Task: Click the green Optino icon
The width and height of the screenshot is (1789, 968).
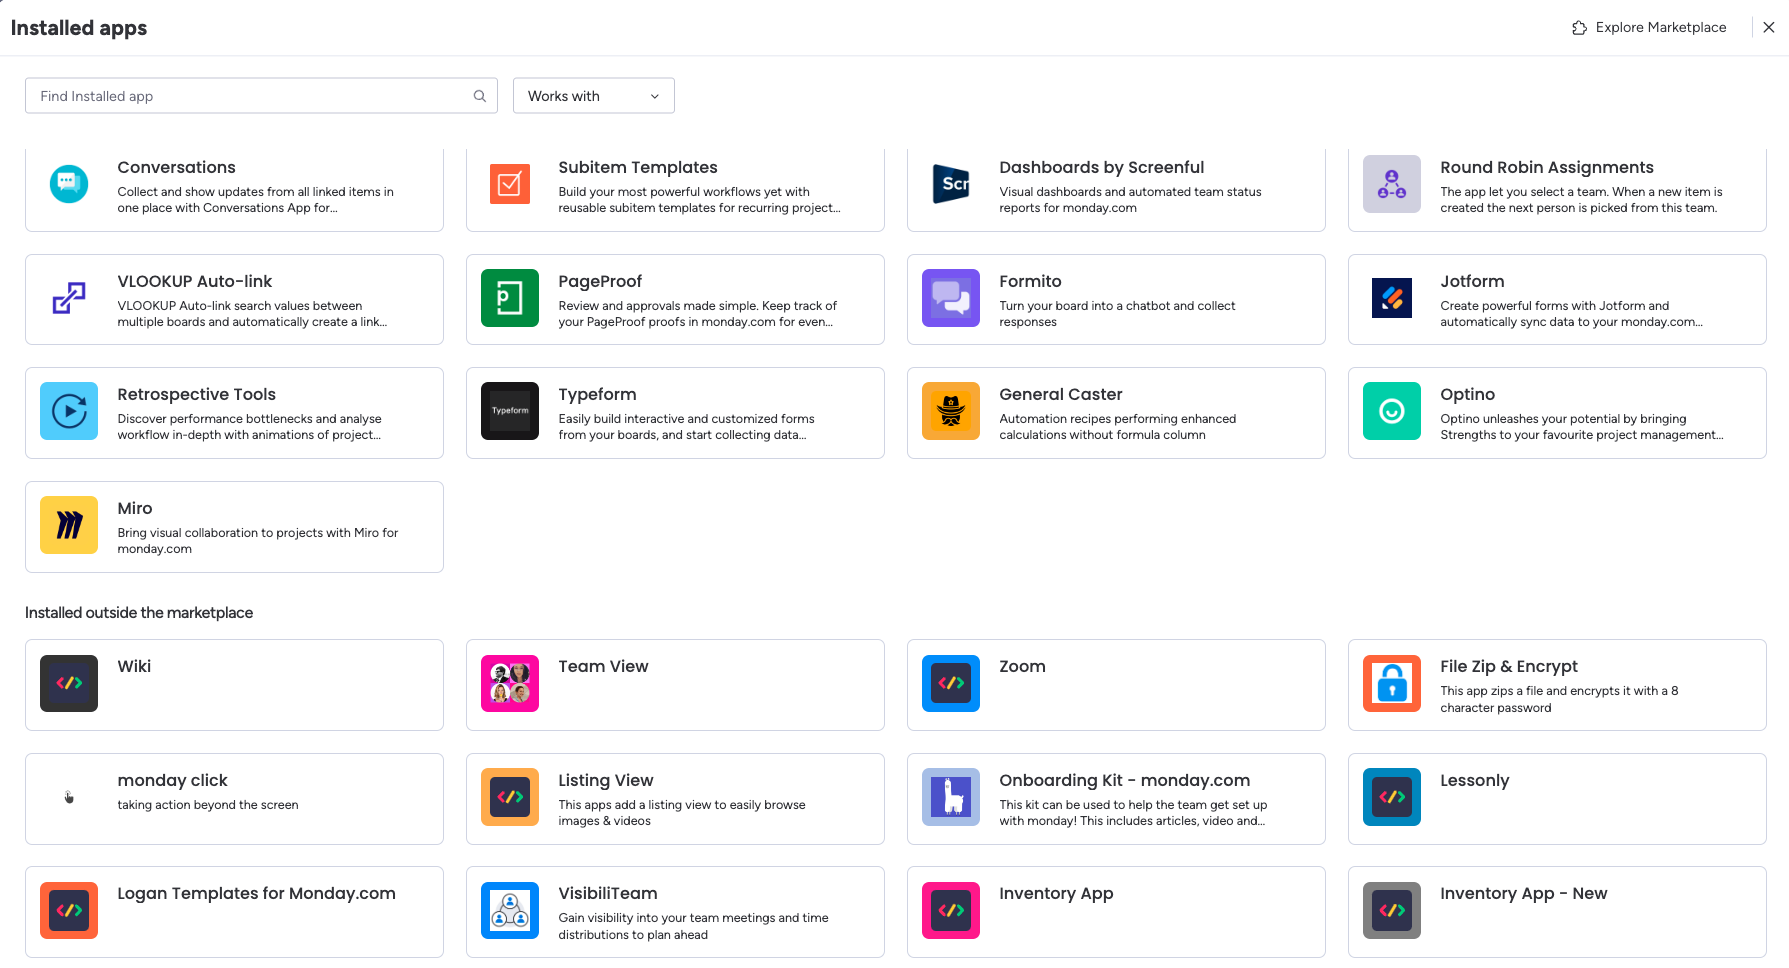Action: click(x=1392, y=411)
